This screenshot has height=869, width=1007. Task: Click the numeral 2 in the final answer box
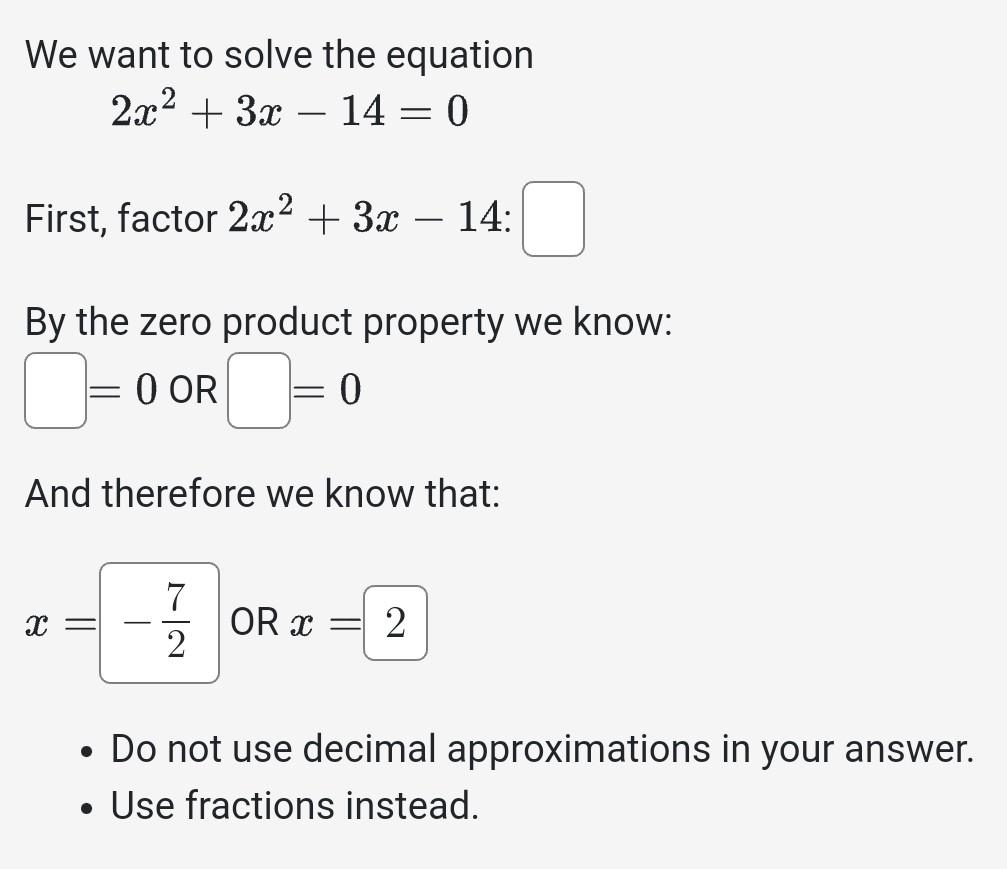(394, 623)
